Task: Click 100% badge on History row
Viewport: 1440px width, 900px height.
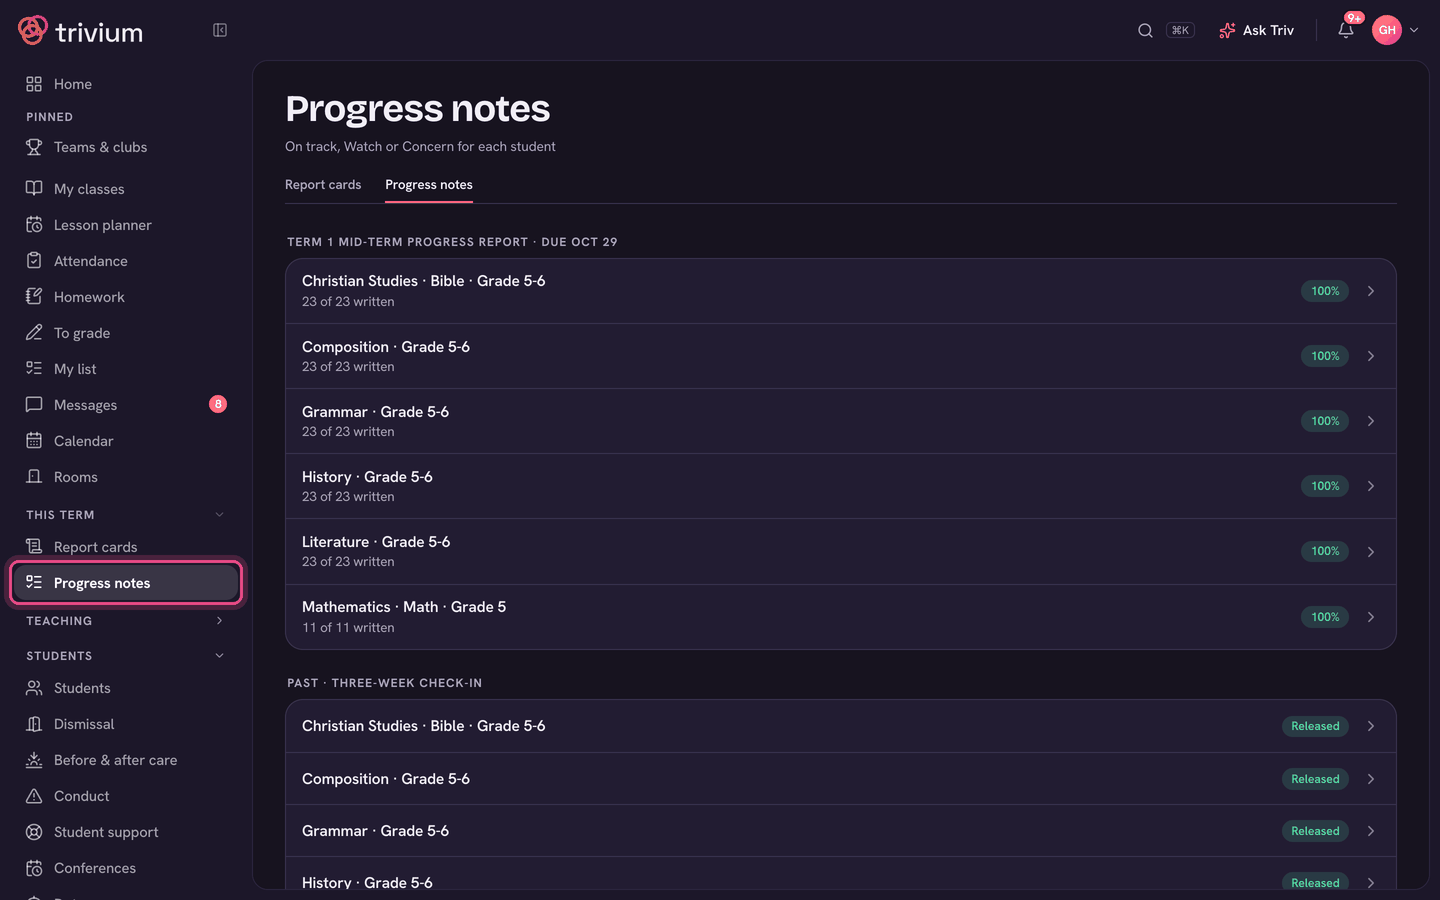Action: [1325, 486]
